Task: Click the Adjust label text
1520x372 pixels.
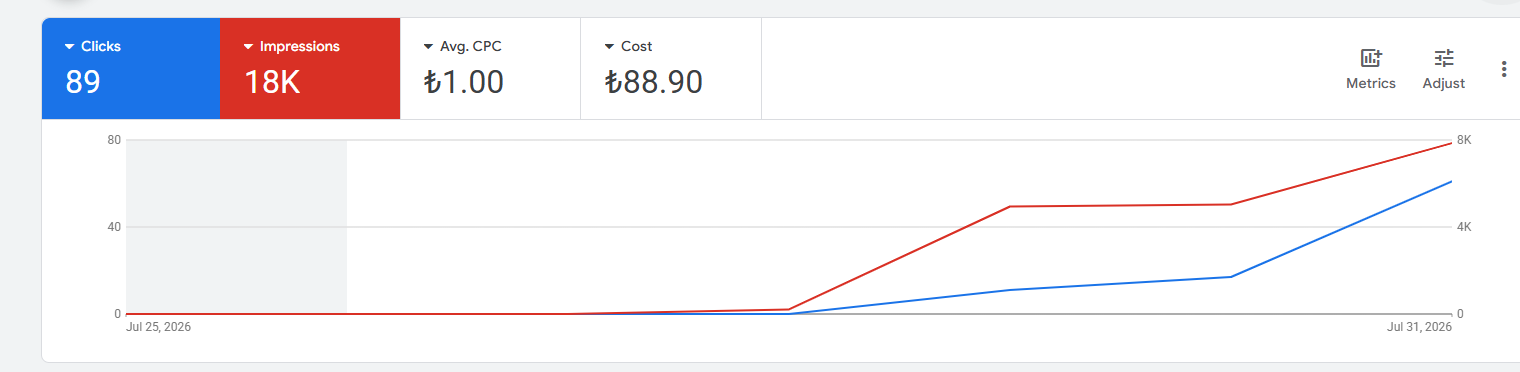Action: tap(1444, 84)
